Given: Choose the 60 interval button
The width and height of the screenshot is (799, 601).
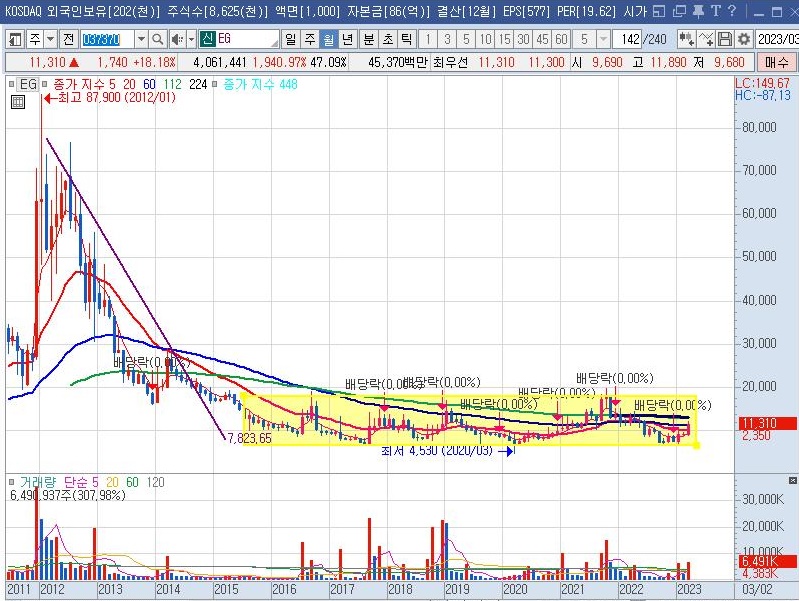Looking at the screenshot, I should coord(561,39).
